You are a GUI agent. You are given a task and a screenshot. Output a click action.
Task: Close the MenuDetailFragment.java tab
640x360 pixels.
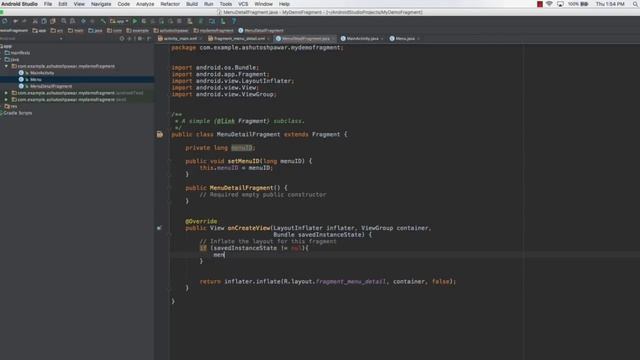[x=333, y=39]
